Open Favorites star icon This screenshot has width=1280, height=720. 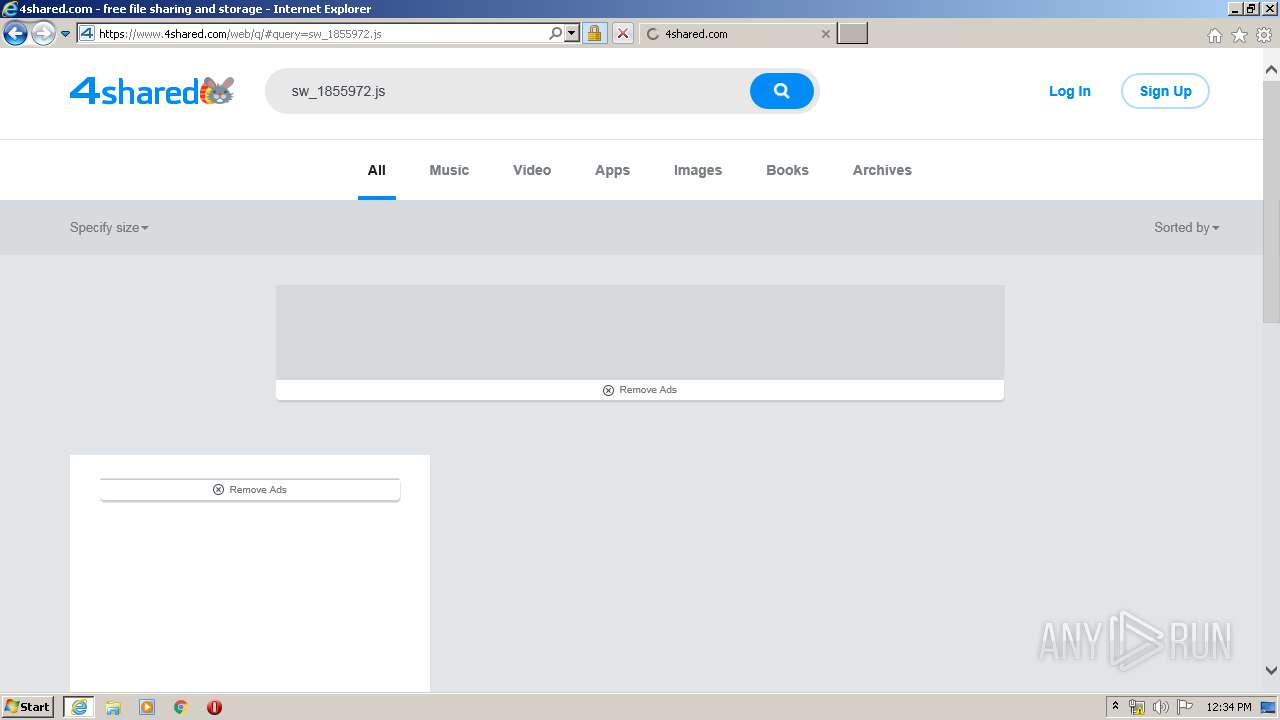click(1239, 35)
